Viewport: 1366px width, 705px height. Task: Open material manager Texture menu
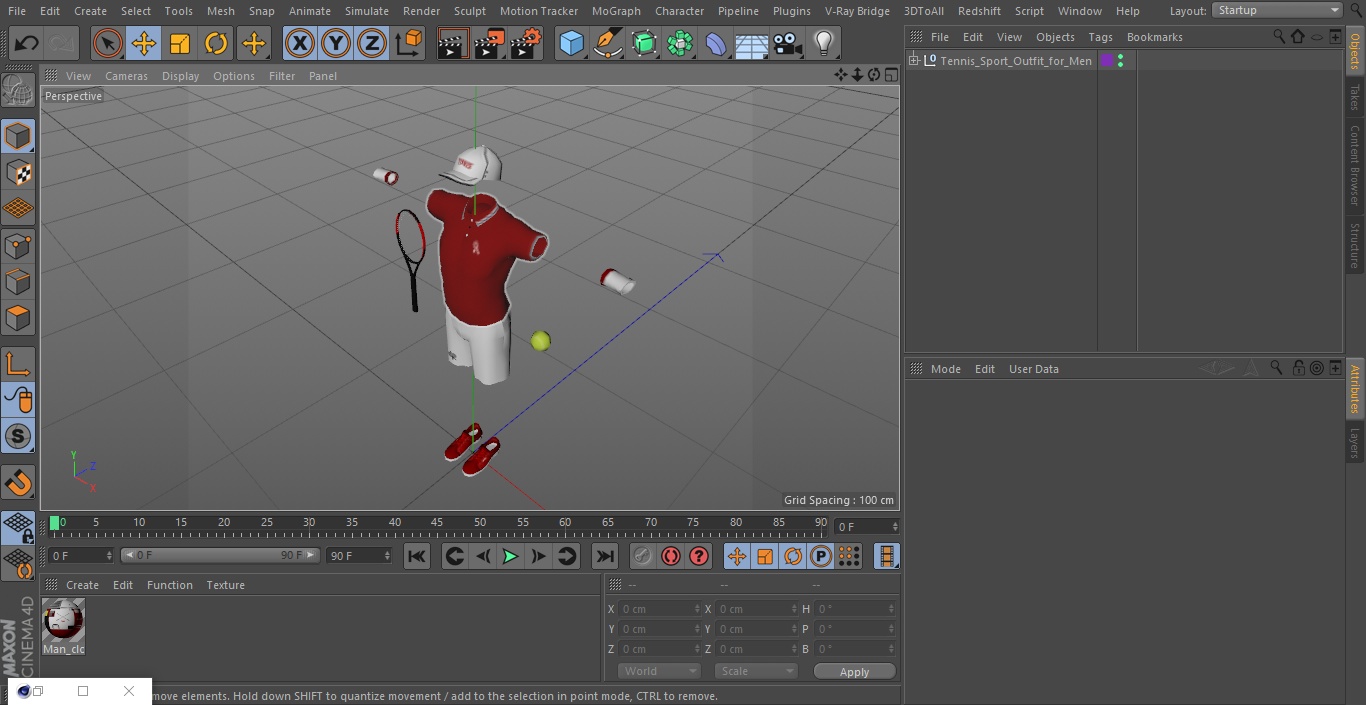tap(226, 585)
